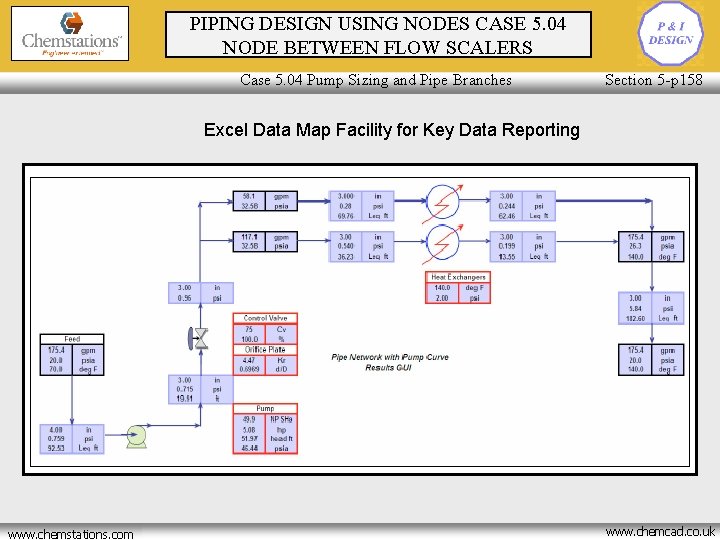Select the 13.55 Leq ft value
The image size is (720, 540).
(x=506, y=257)
